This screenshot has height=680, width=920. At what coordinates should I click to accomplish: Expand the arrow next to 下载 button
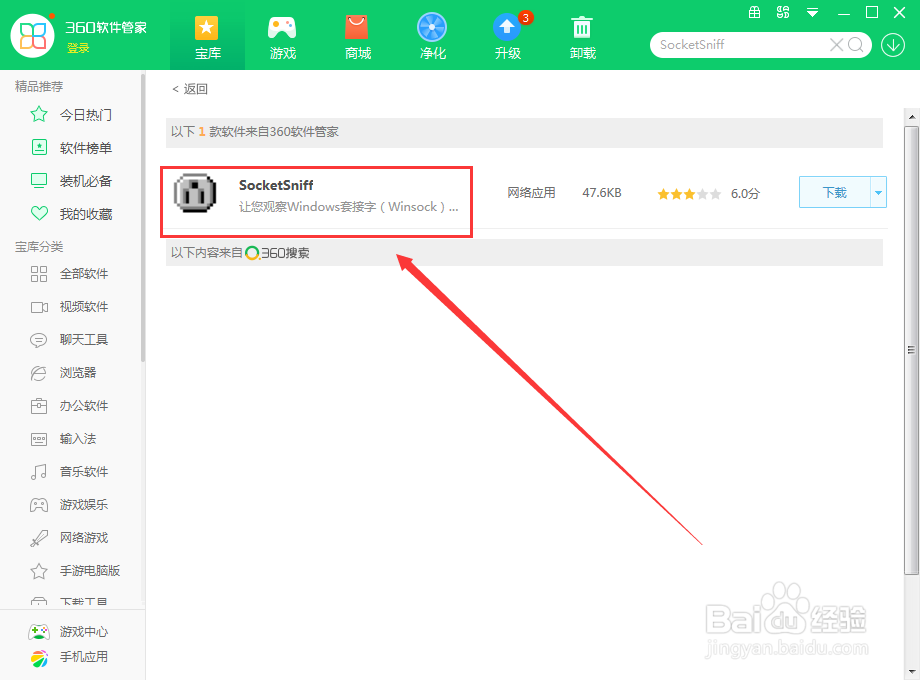[878, 192]
